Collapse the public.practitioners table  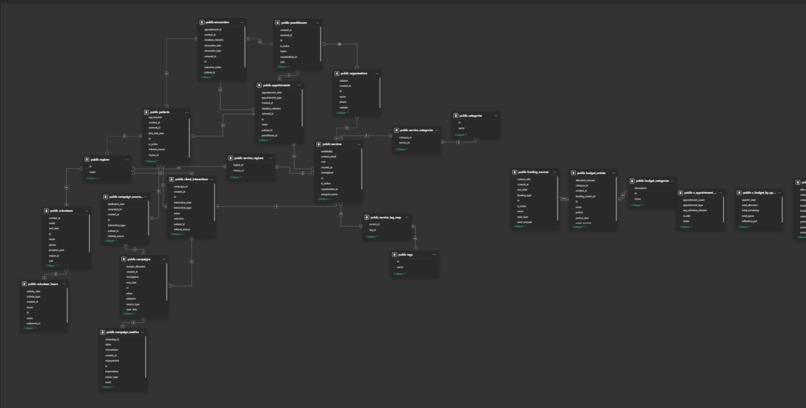pos(283,67)
